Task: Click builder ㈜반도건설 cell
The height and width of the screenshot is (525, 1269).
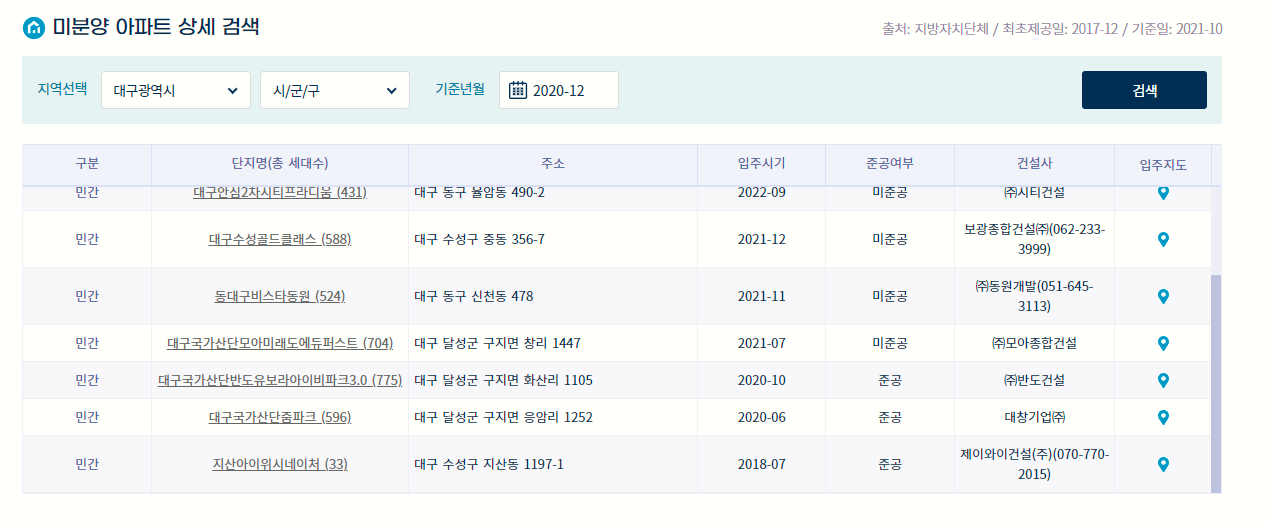Action: pyautogui.click(x=1034, y=380)
